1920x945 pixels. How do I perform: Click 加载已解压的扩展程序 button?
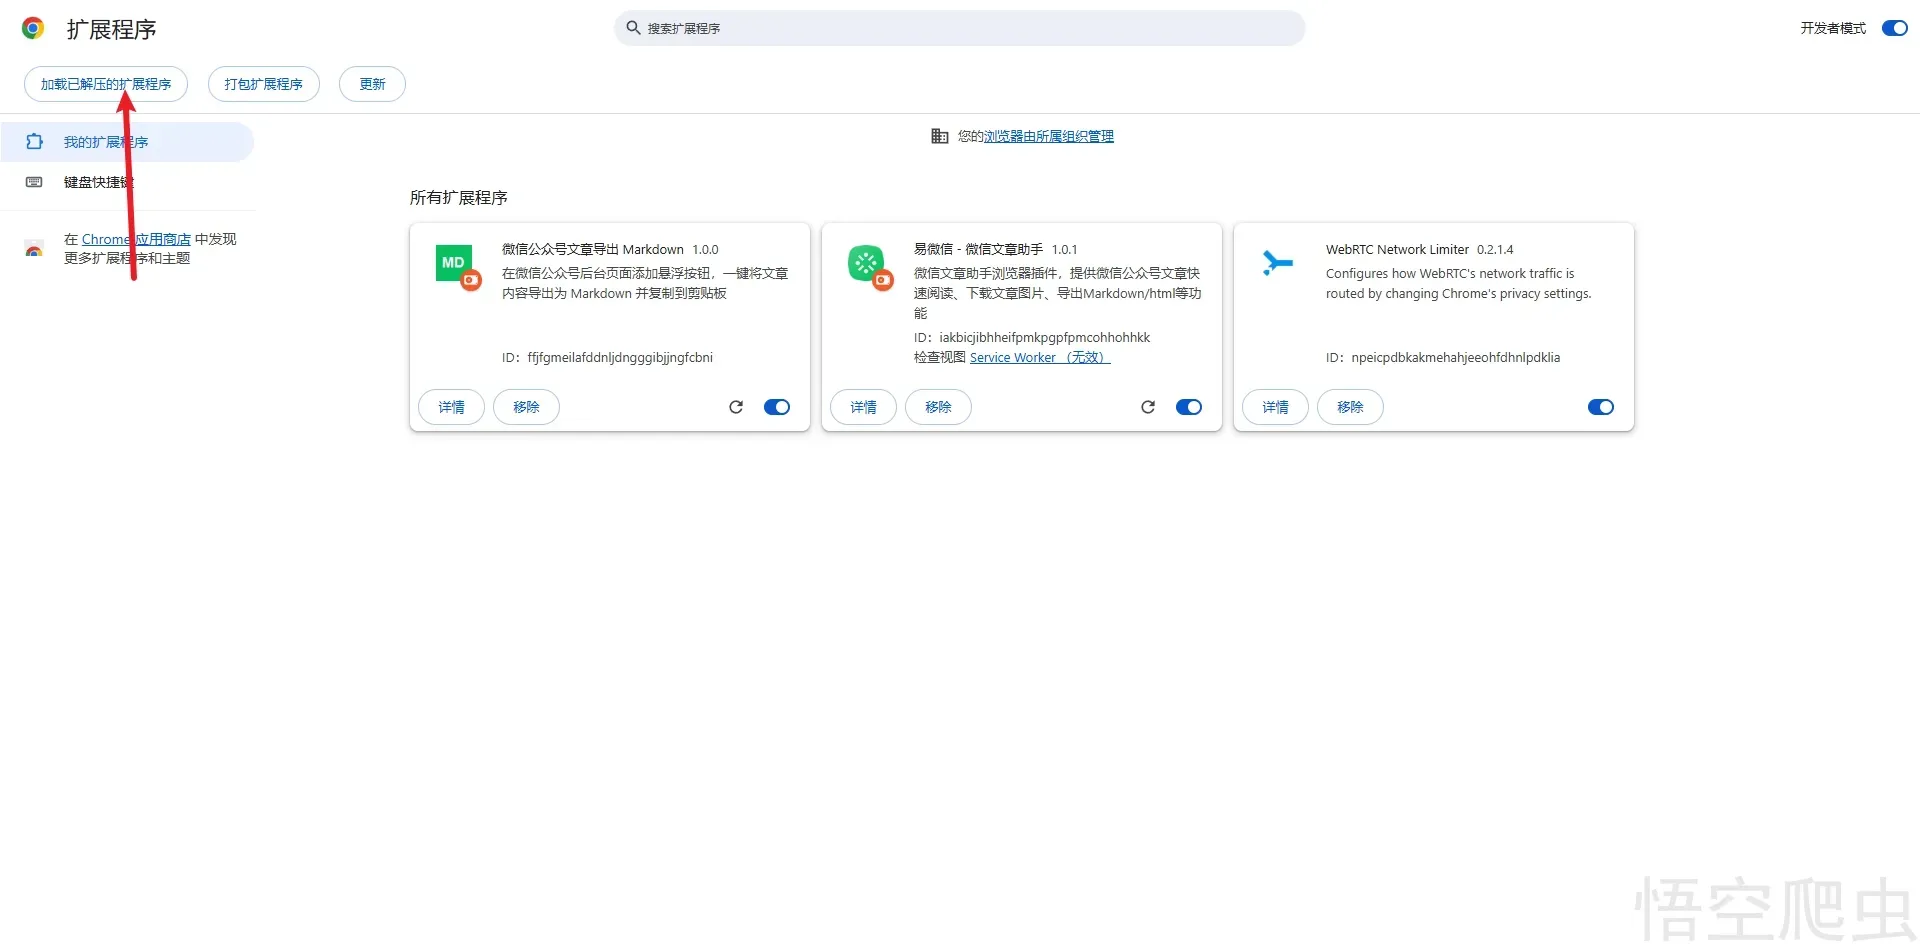[106, 84]
